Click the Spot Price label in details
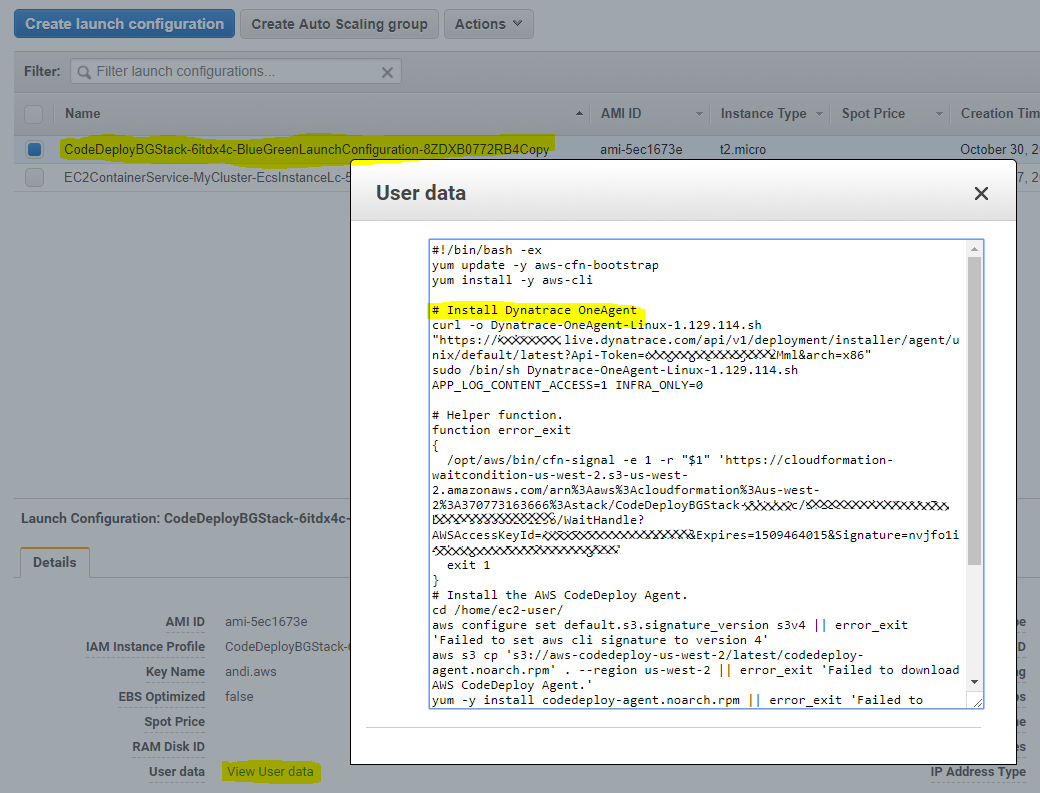Screen dimensions: 1040x793 coord(174,721)
